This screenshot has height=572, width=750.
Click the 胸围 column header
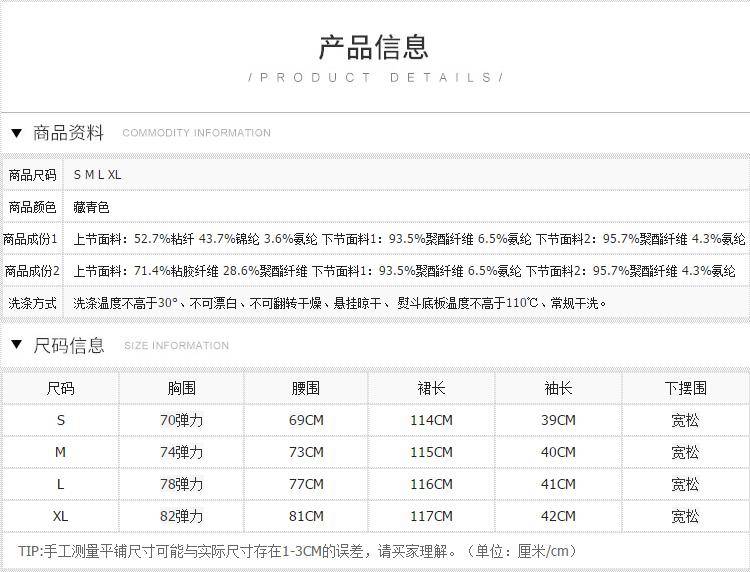tap(181, 388)
